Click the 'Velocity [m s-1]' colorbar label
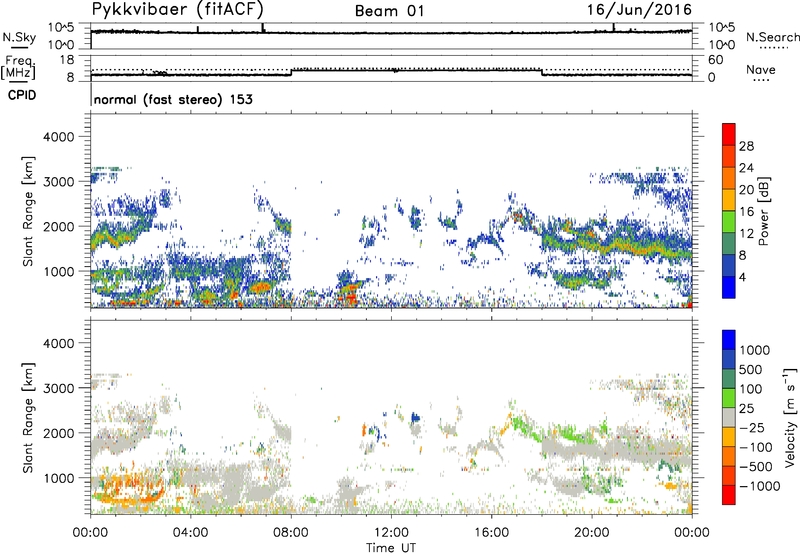The image size is (800, 554). (790, 417)
